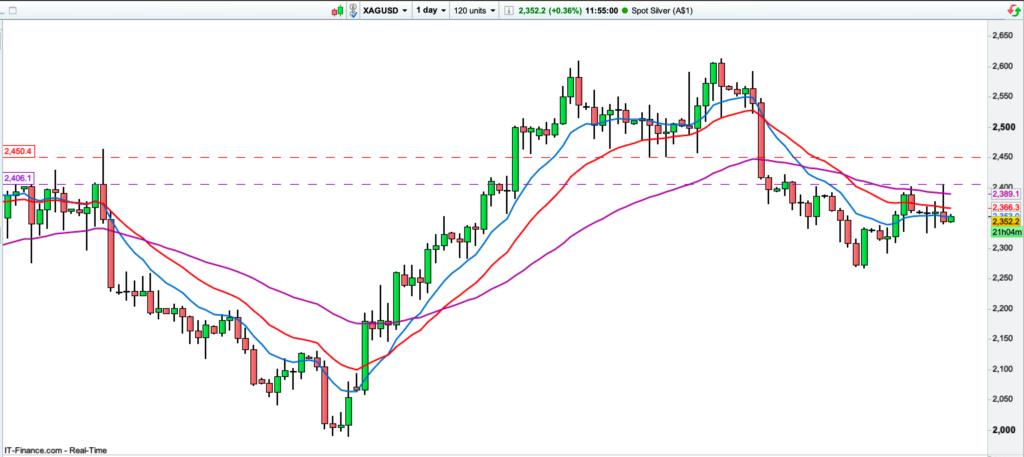This screenshot has height=457, width=1024.
Task: Click the pin/link icon beside XAGUSD
Action: click(354, 10)
